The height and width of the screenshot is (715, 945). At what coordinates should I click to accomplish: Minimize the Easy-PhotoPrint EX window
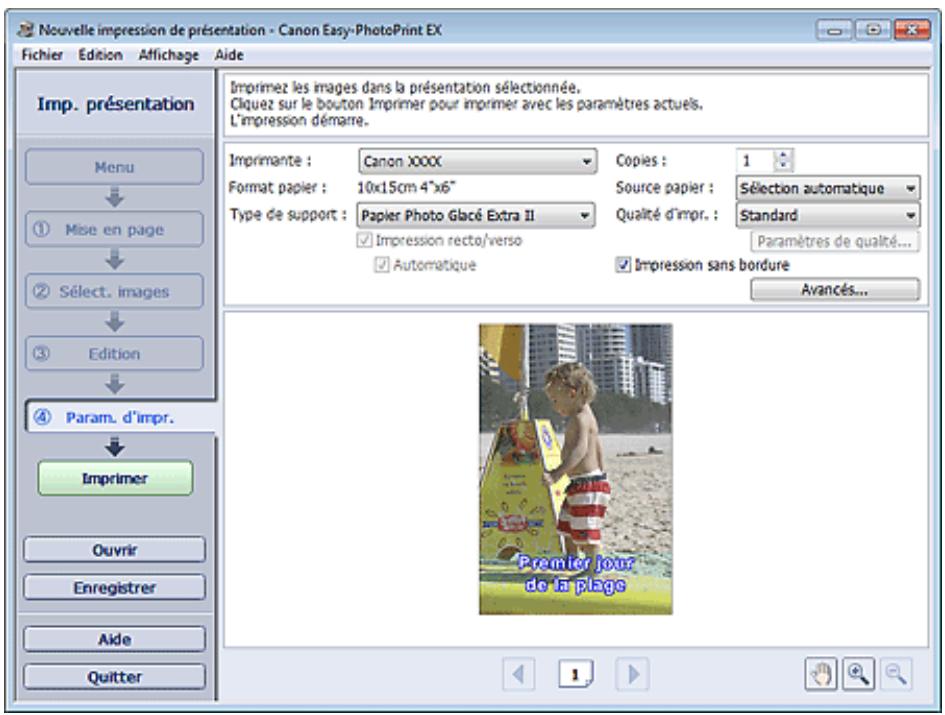click(834, 30)
